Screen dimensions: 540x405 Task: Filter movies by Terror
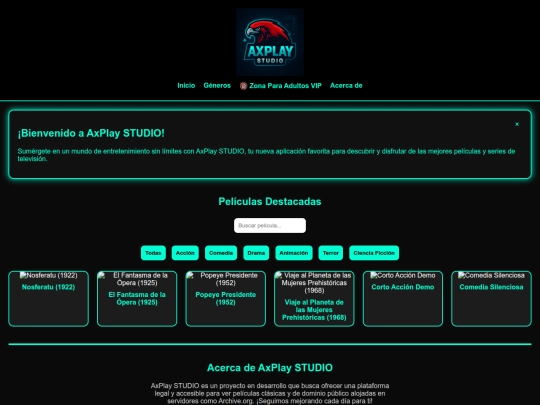[331, 253]
